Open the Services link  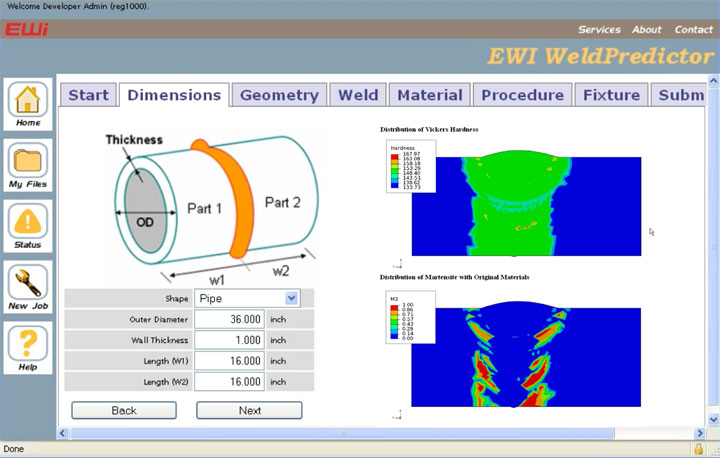pyautogui.click(x=599, y=29)
